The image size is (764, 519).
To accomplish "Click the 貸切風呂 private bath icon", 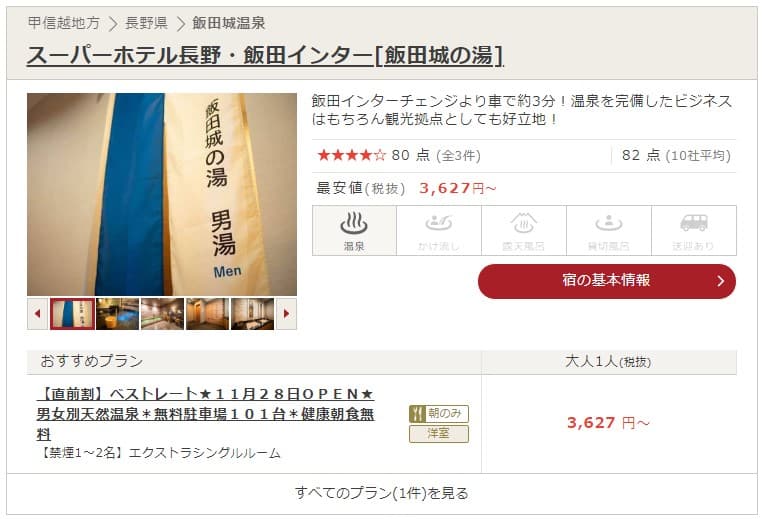I will coord(609,231).
